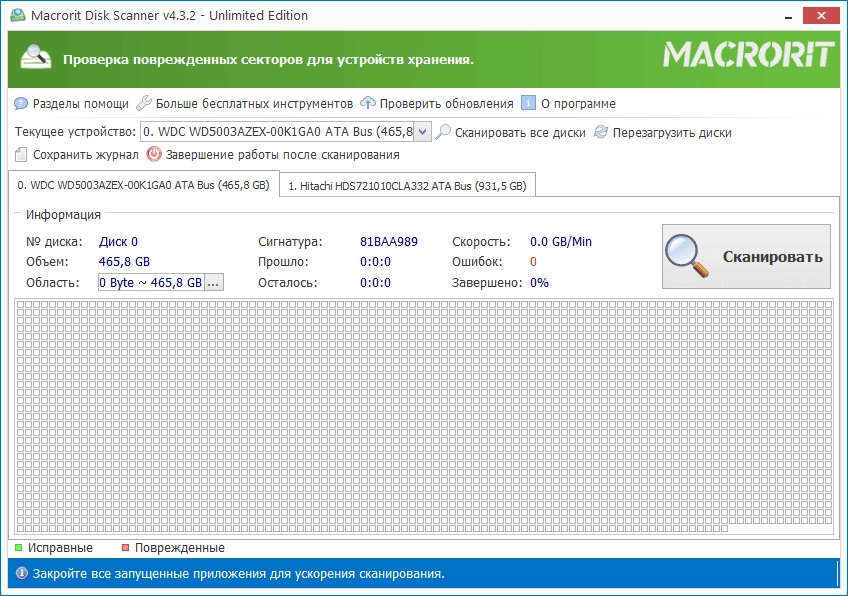Viewport: 848px width, 596px height.
Task: Open Разделы помощи help link
Action: pyautogui.click(x=81, y=103)
